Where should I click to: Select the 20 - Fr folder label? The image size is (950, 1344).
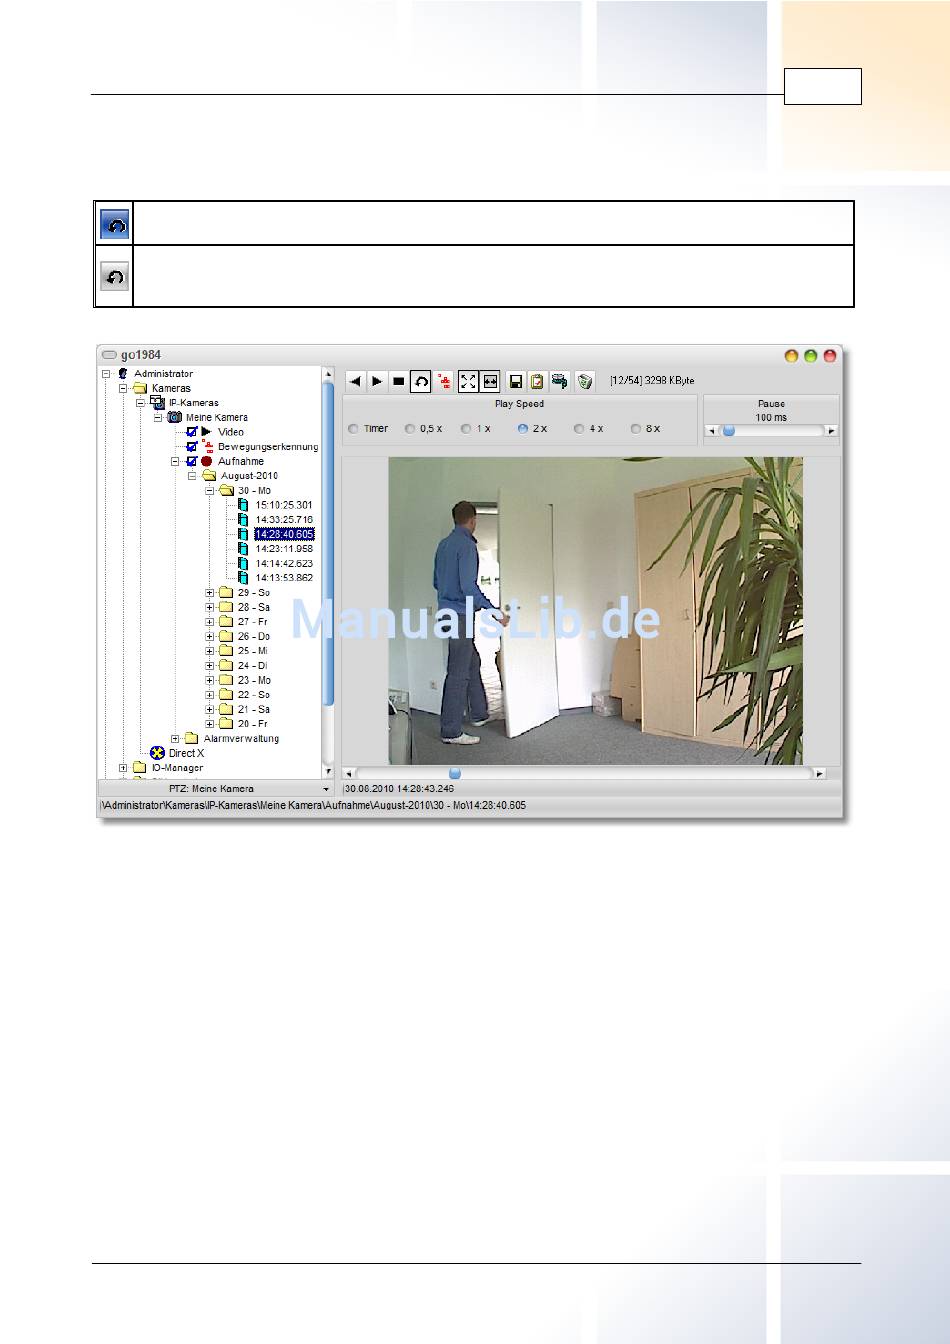[x=254, y=724]
